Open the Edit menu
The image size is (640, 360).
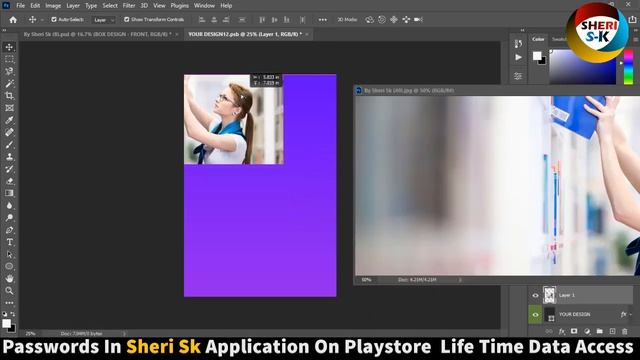point(35,6)
